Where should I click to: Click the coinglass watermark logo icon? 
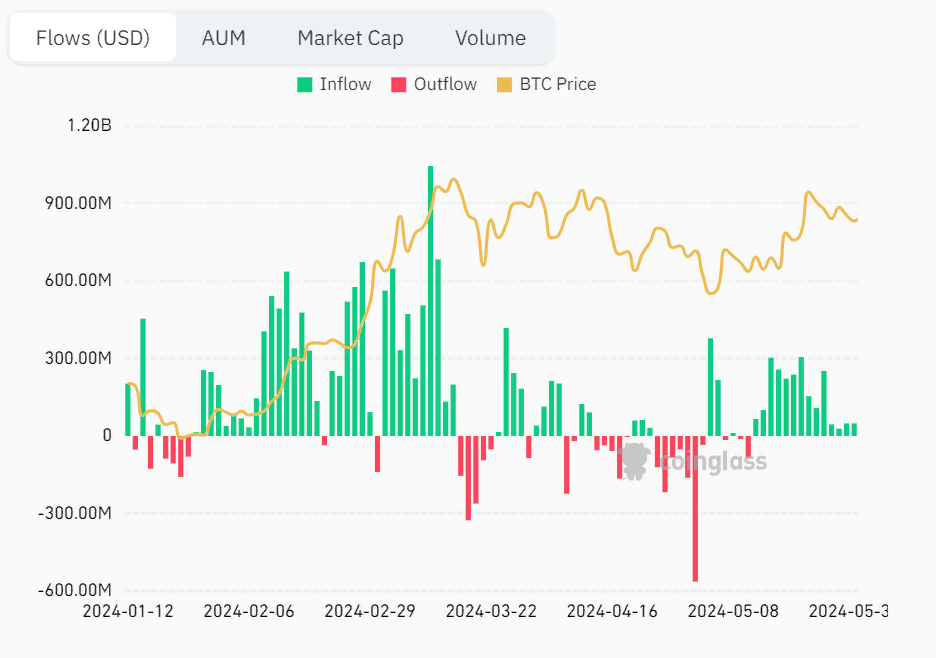[634, 461]
